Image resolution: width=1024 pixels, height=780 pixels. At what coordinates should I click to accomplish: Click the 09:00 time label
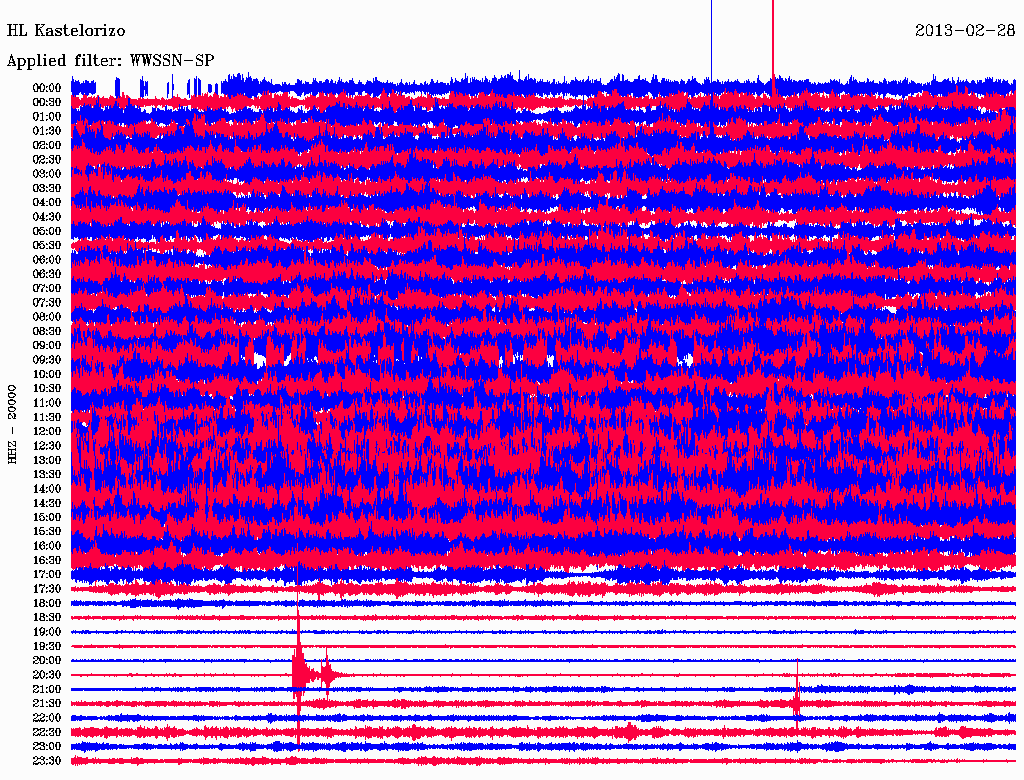pyautogui.click(x=47, y=346)
